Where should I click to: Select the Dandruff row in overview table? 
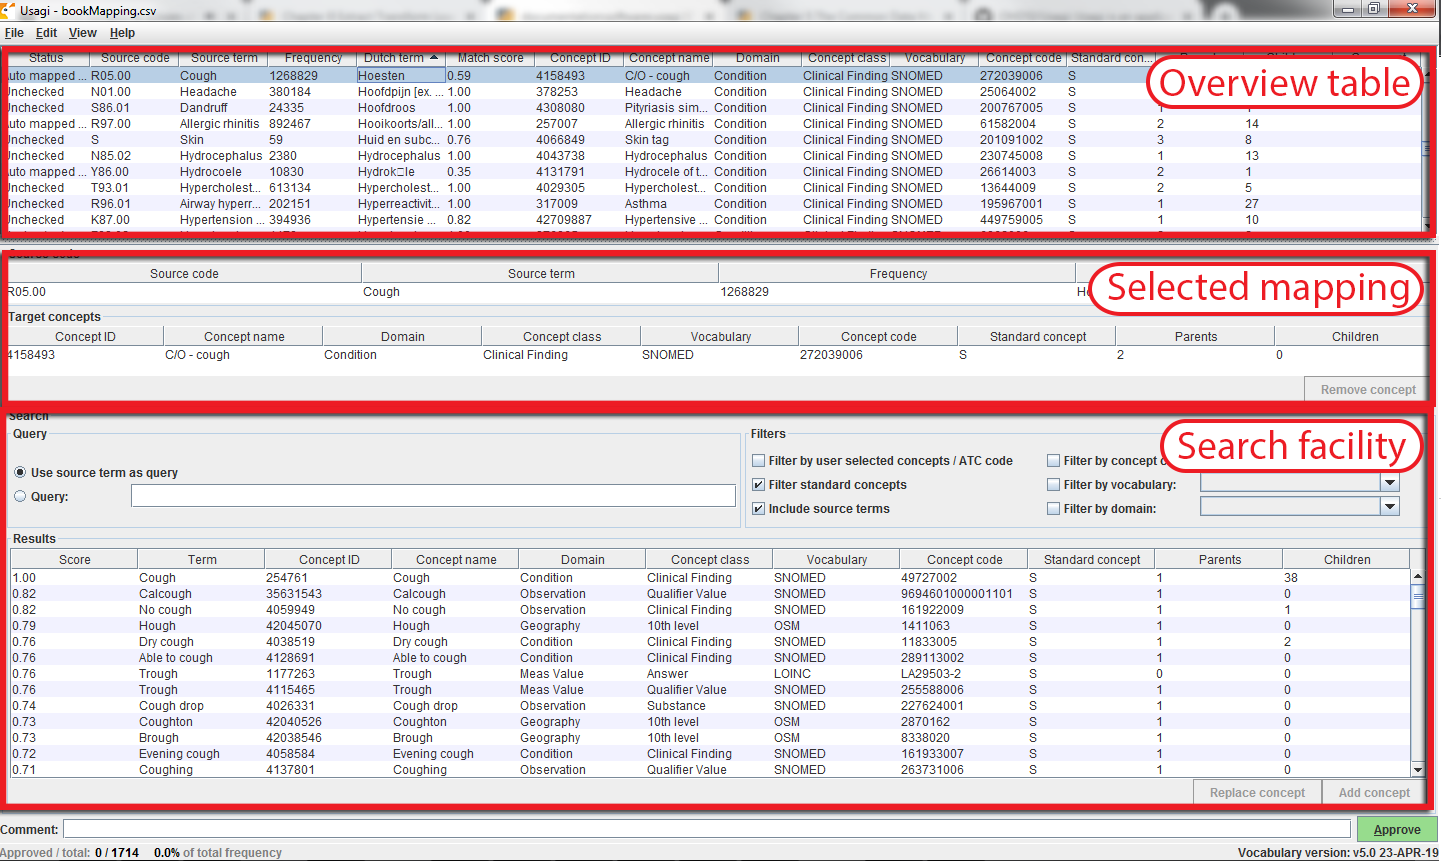tap(712, 108)
